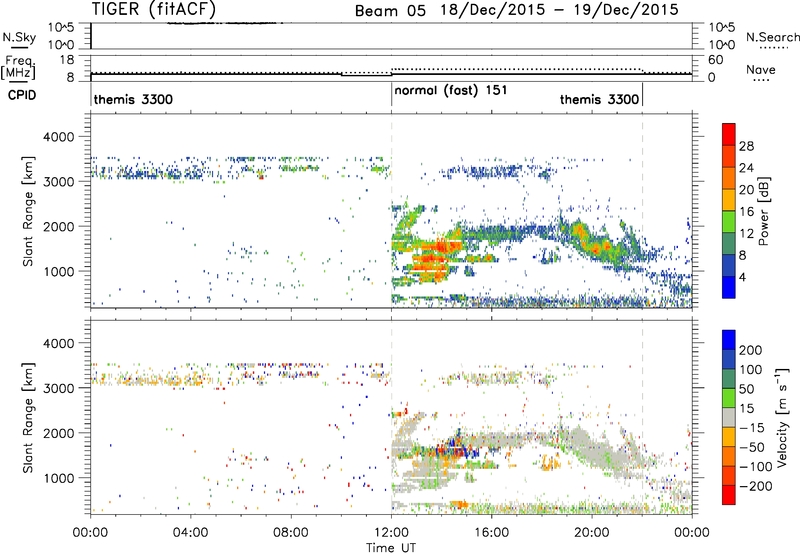Image resolution: width=800 pixels, height=554 pixels.
Task: Click the 'Time UT' axis title
Action: click(391, 548)
